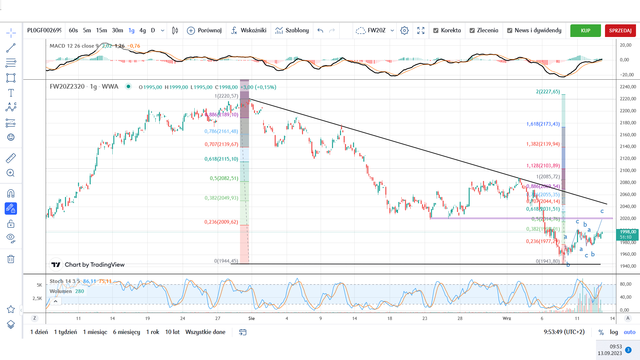Toggle lock all drawings
Viewport: 640px width, 360px height.
[11, 224]
